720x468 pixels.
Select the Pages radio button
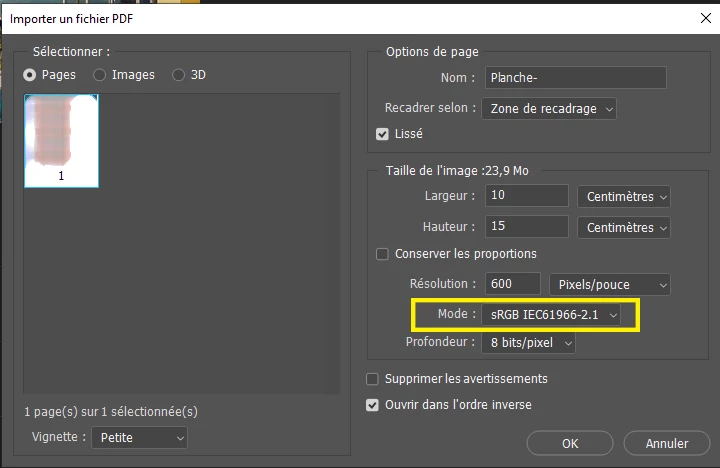tap(29, 75)
